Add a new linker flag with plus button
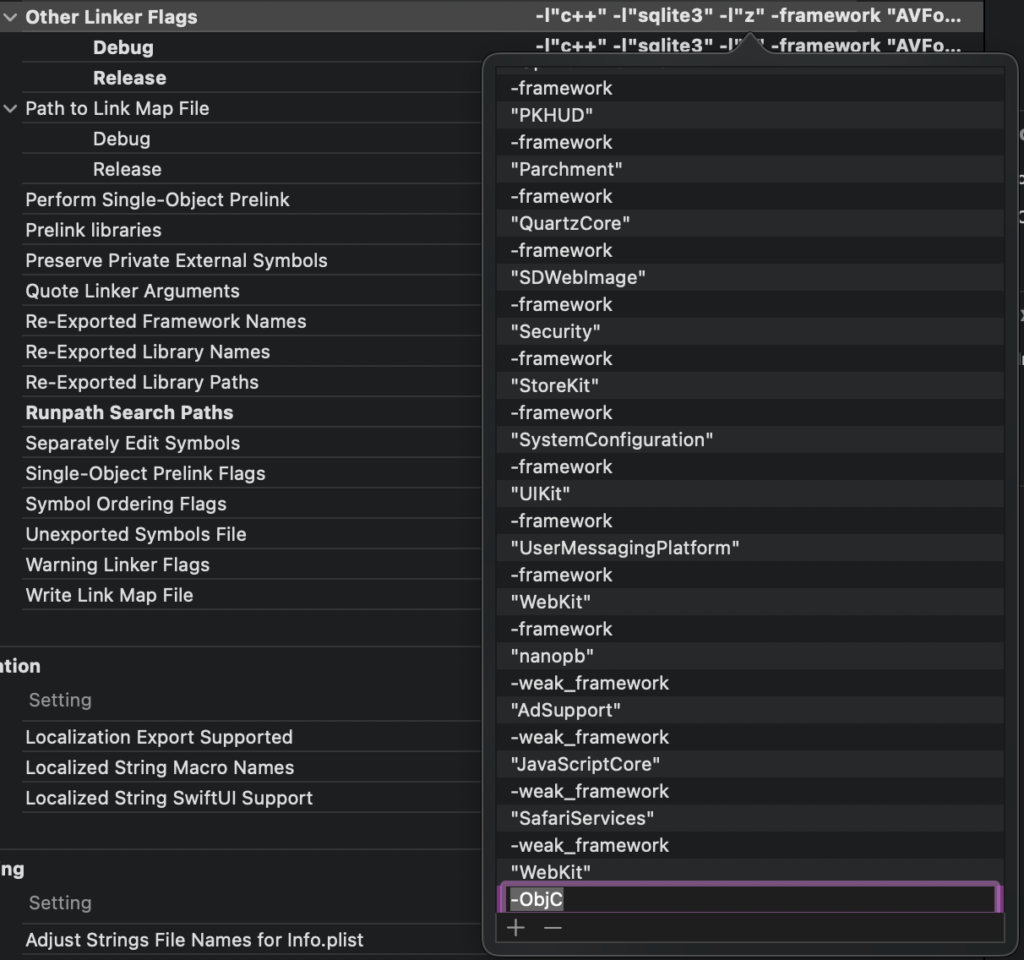Image resolution: width=1024 pixels, height=960 pixels. coord(516,927)
